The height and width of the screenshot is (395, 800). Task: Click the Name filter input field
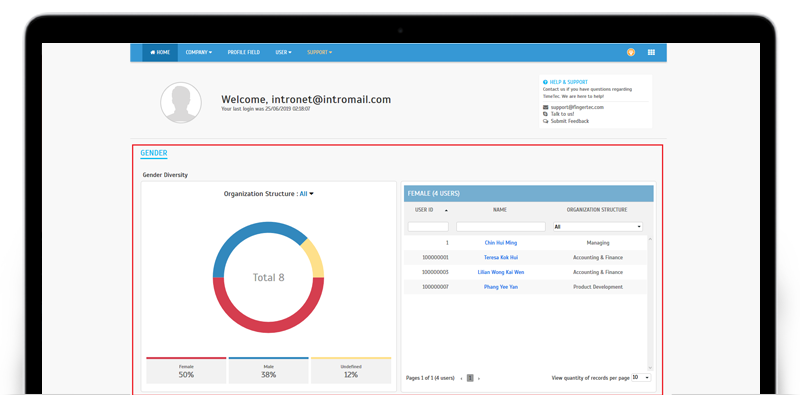click(501, 227)
